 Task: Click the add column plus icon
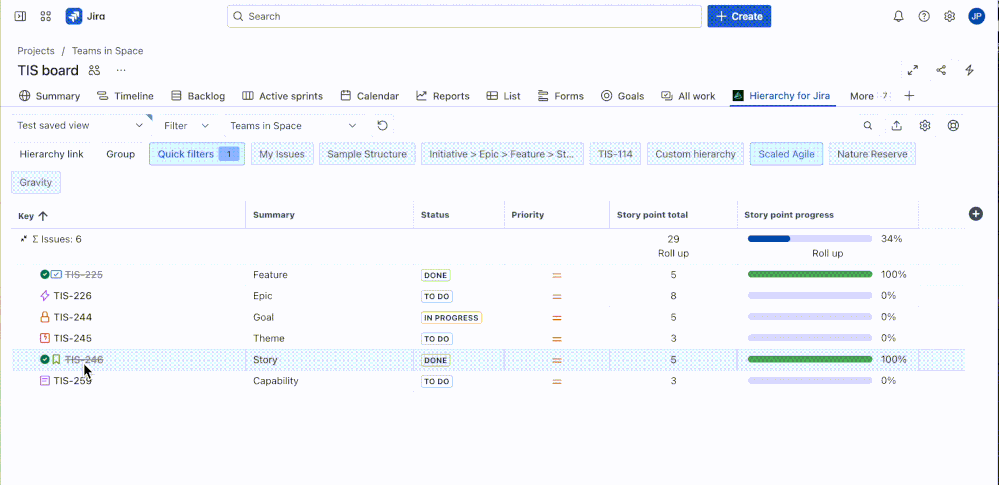tap(975, 214)
